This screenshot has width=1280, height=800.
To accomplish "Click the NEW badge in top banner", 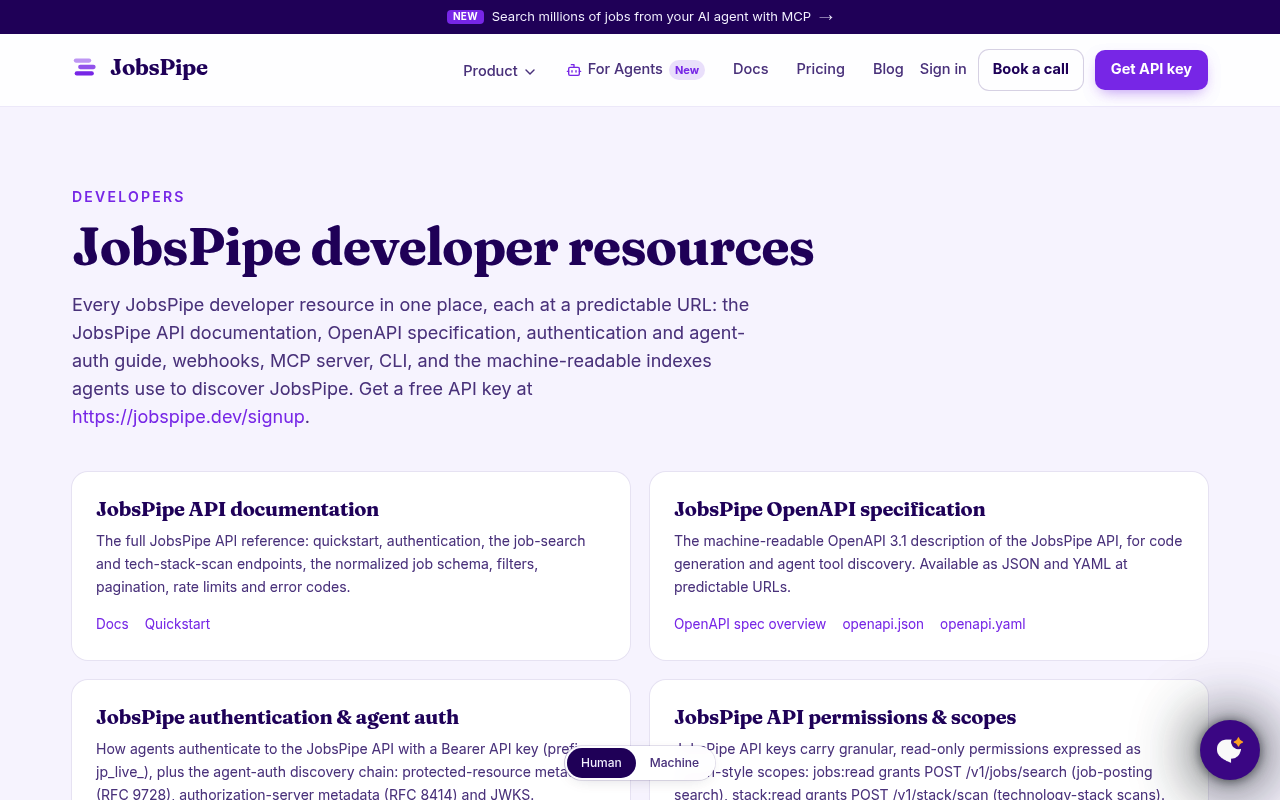I will click(x=465, y=17).
